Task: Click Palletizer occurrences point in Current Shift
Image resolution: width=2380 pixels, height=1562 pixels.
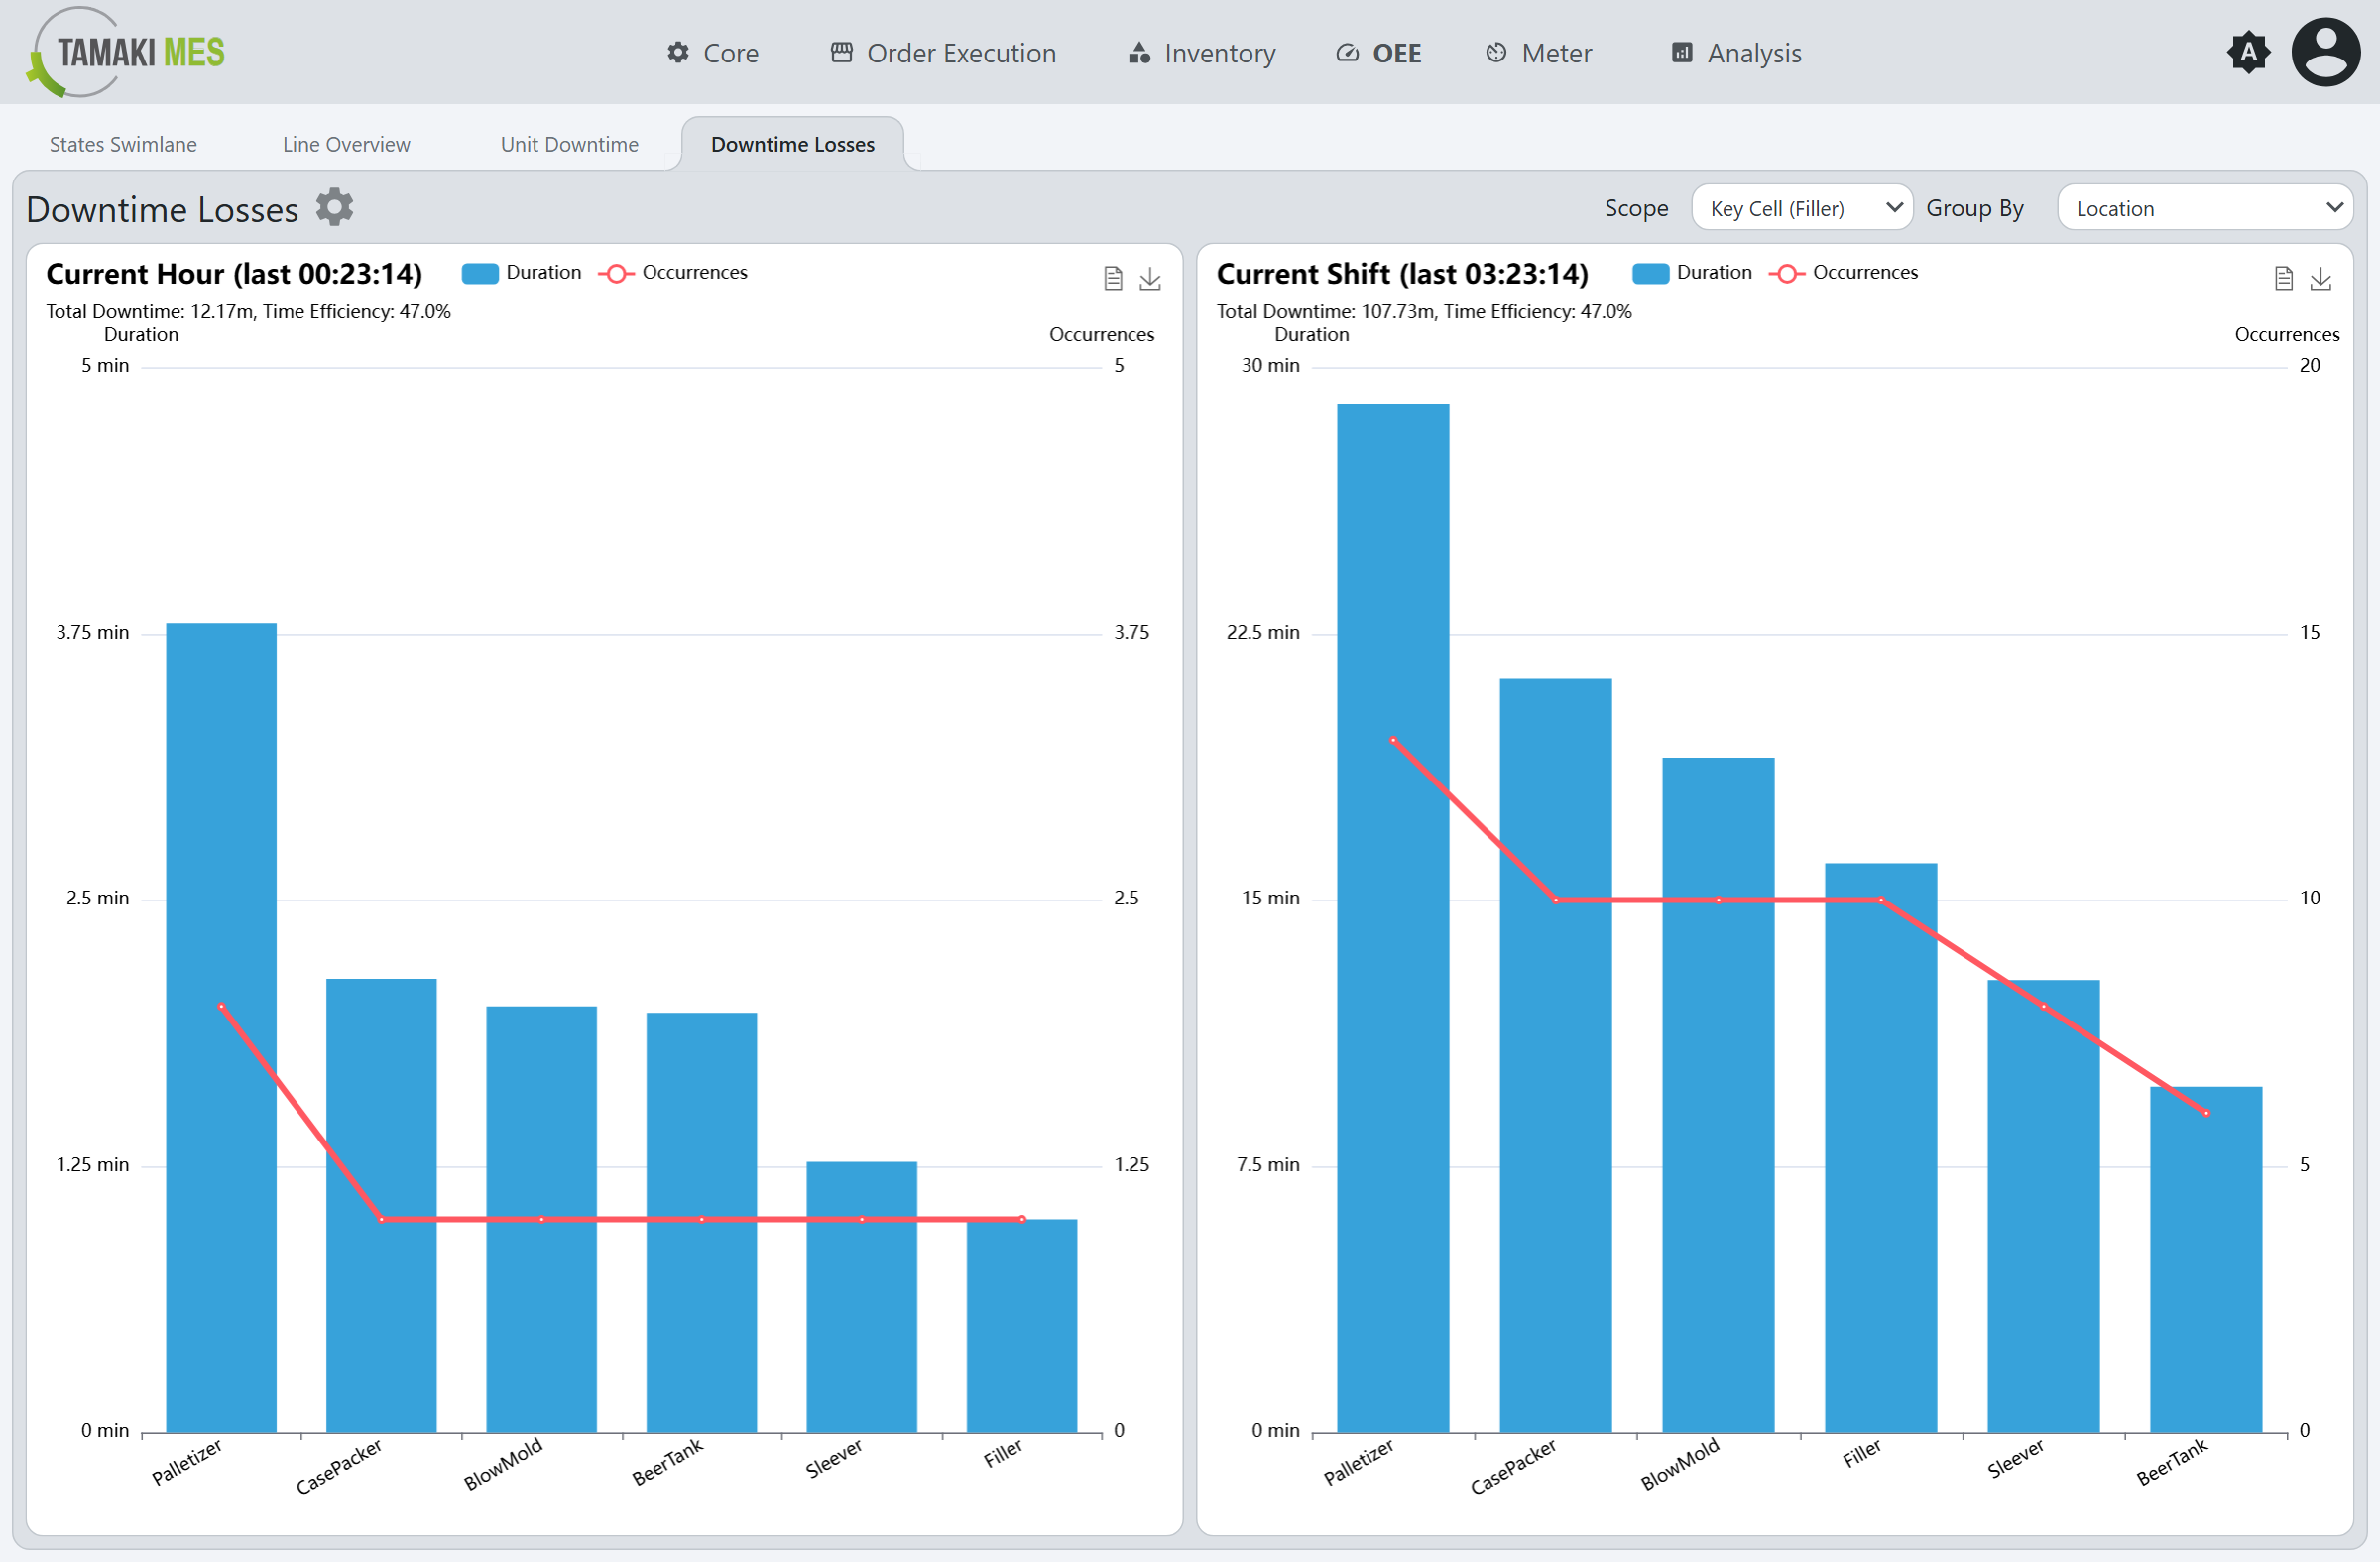Action: pyautogui.click(x=1393, y=740)
